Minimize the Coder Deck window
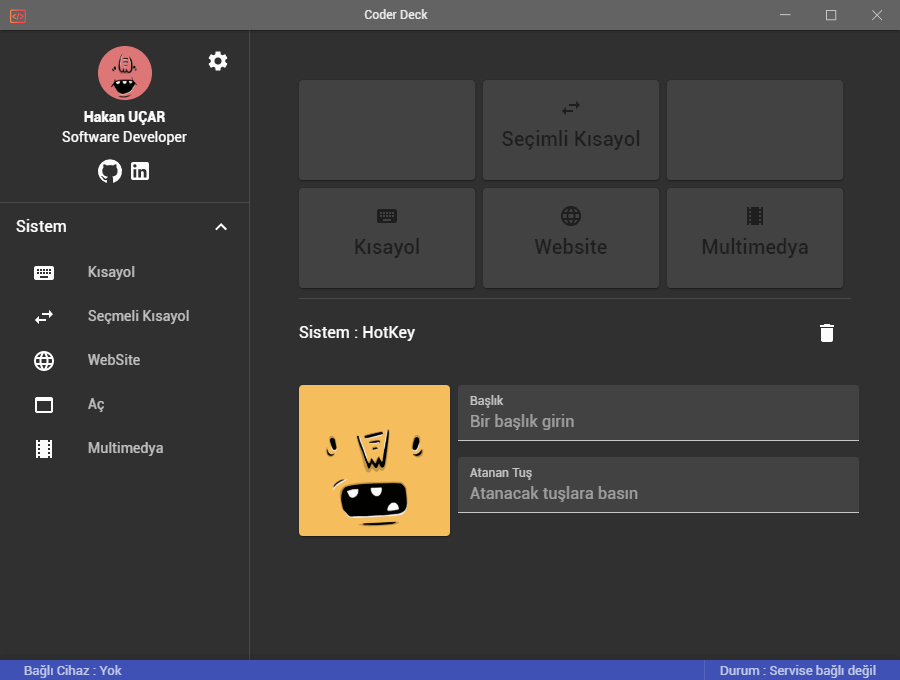Image resolution: width=900 pixels, height=680 pixels. coord(785,15)
